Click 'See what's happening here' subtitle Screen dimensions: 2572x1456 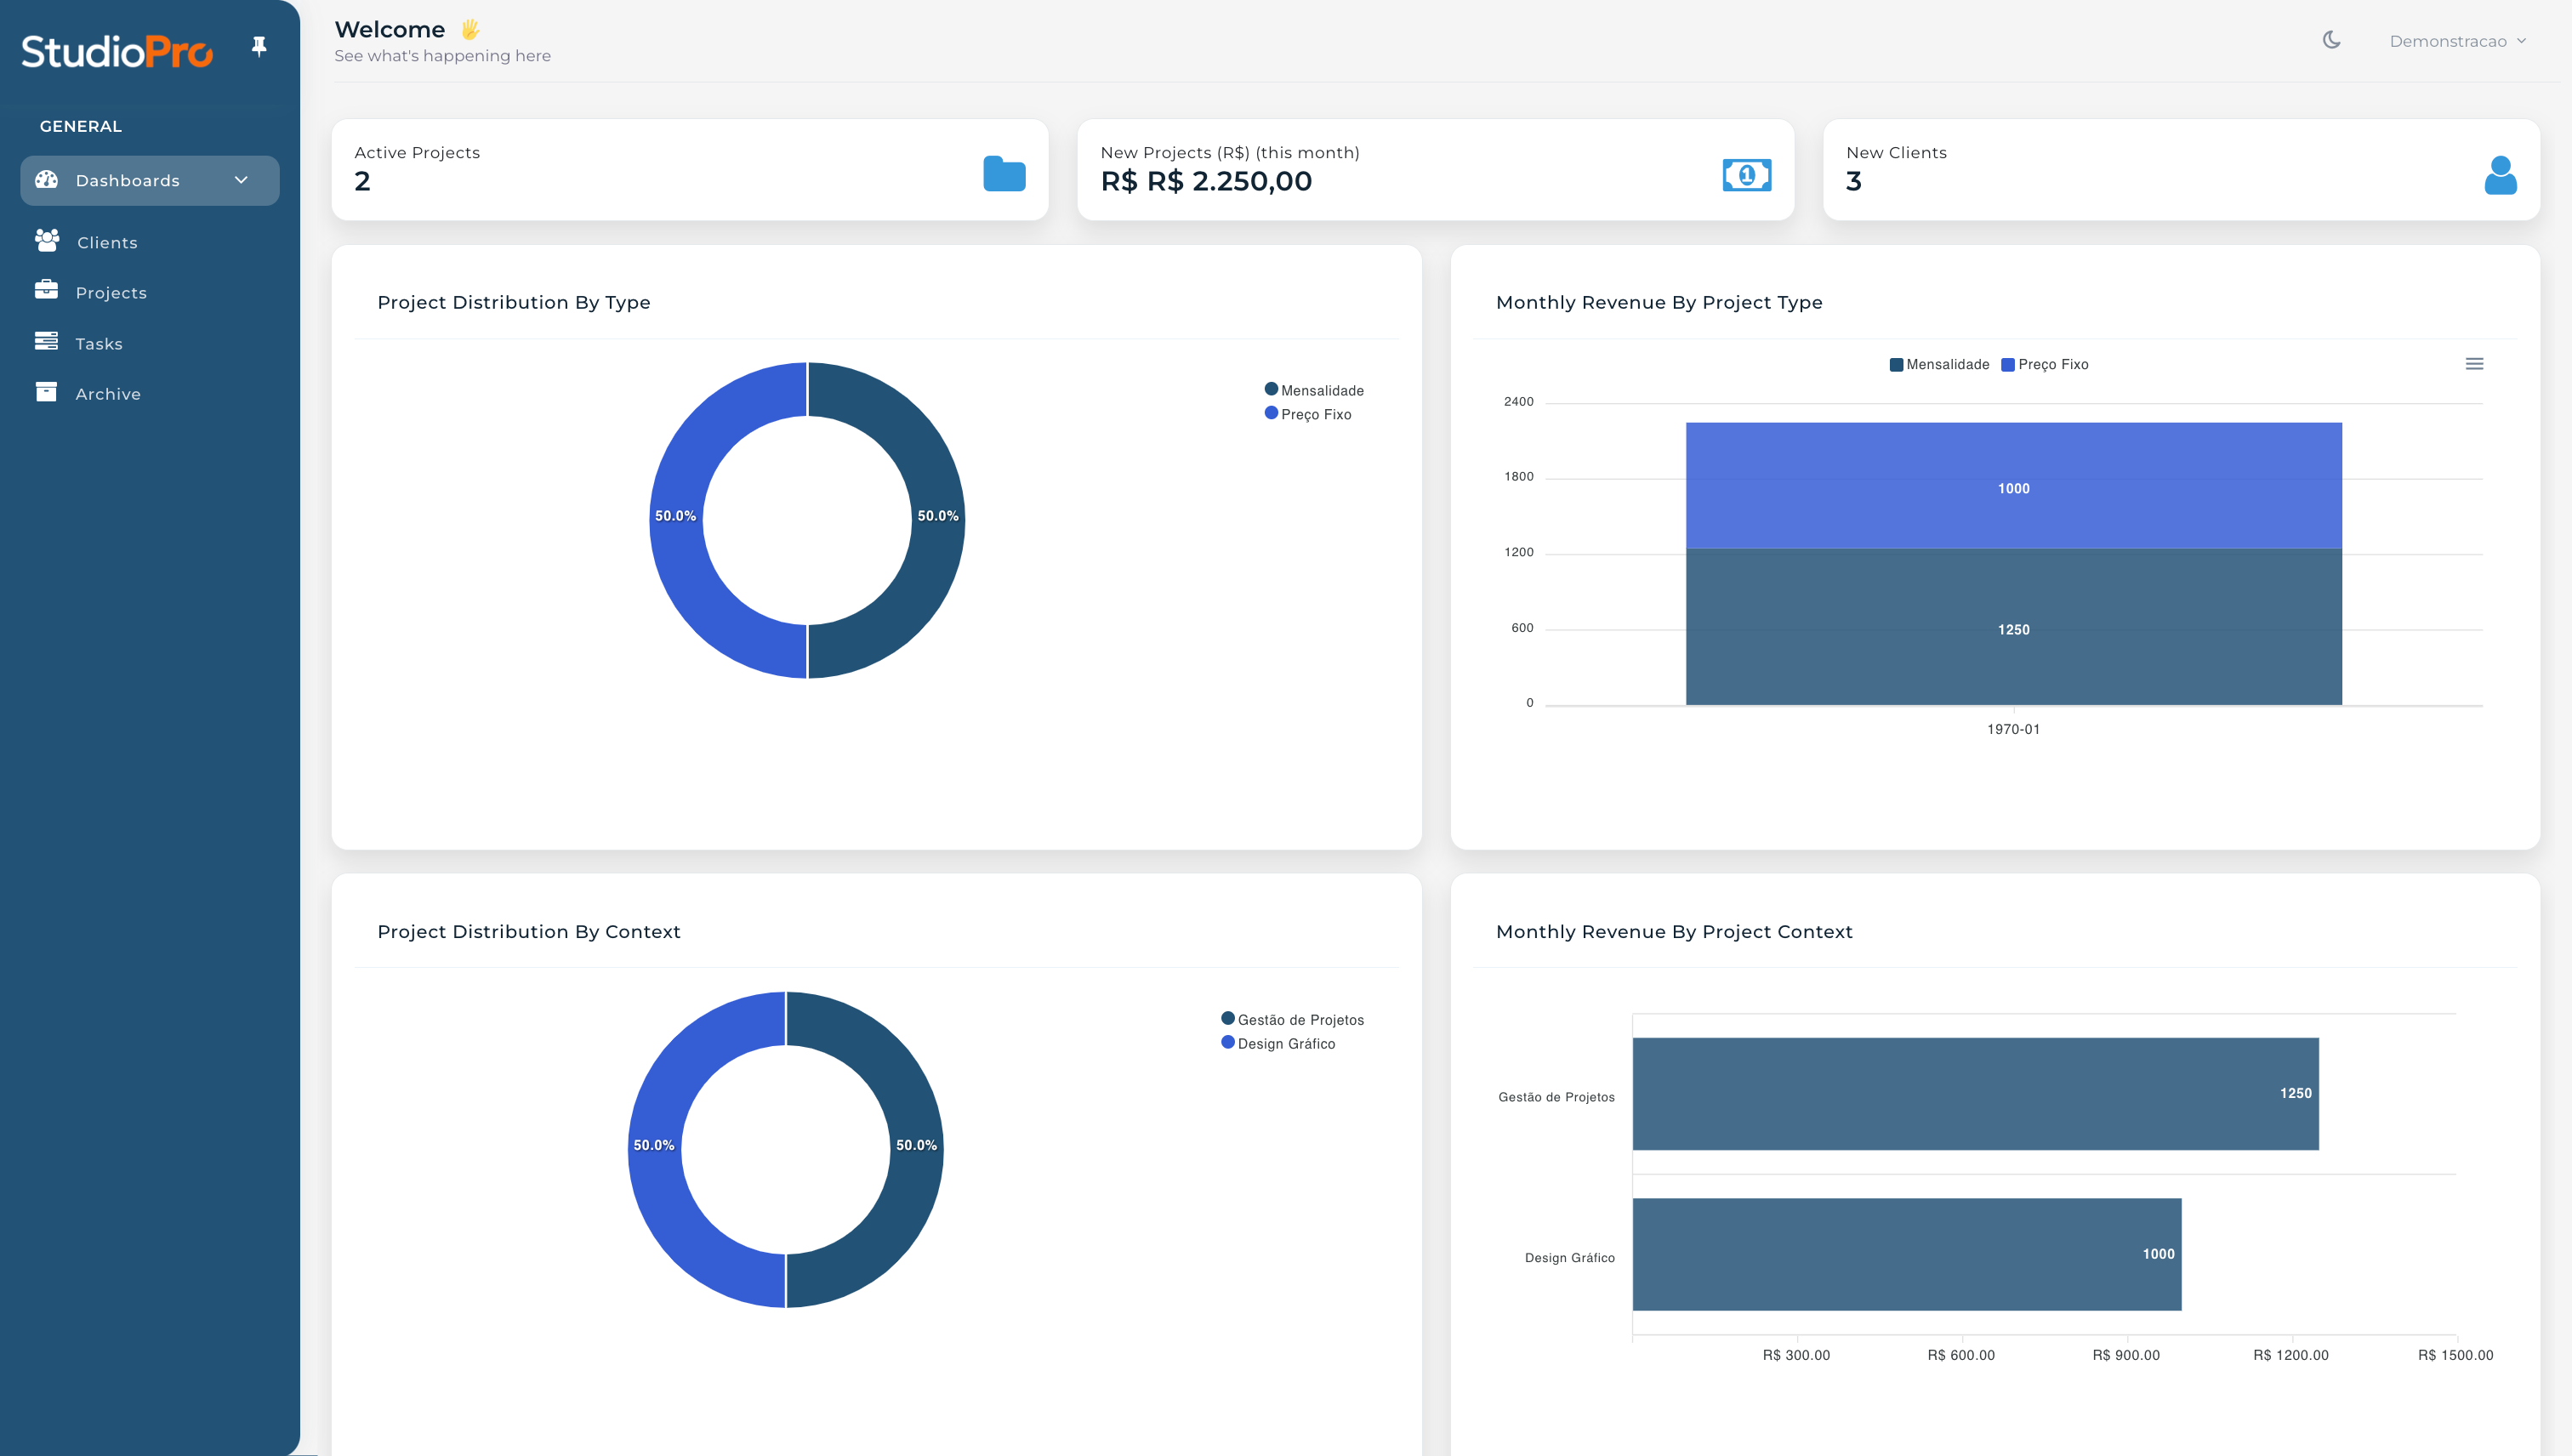point(442,56)
